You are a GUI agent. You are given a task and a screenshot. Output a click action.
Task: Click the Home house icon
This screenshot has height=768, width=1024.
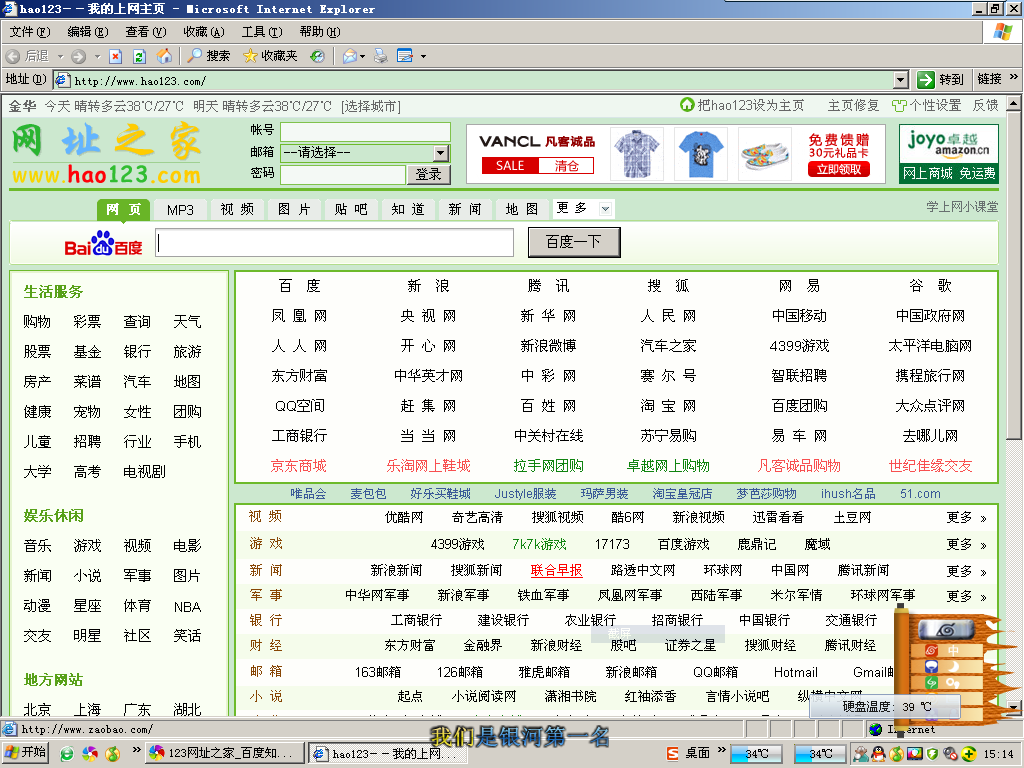pos(164,56)
